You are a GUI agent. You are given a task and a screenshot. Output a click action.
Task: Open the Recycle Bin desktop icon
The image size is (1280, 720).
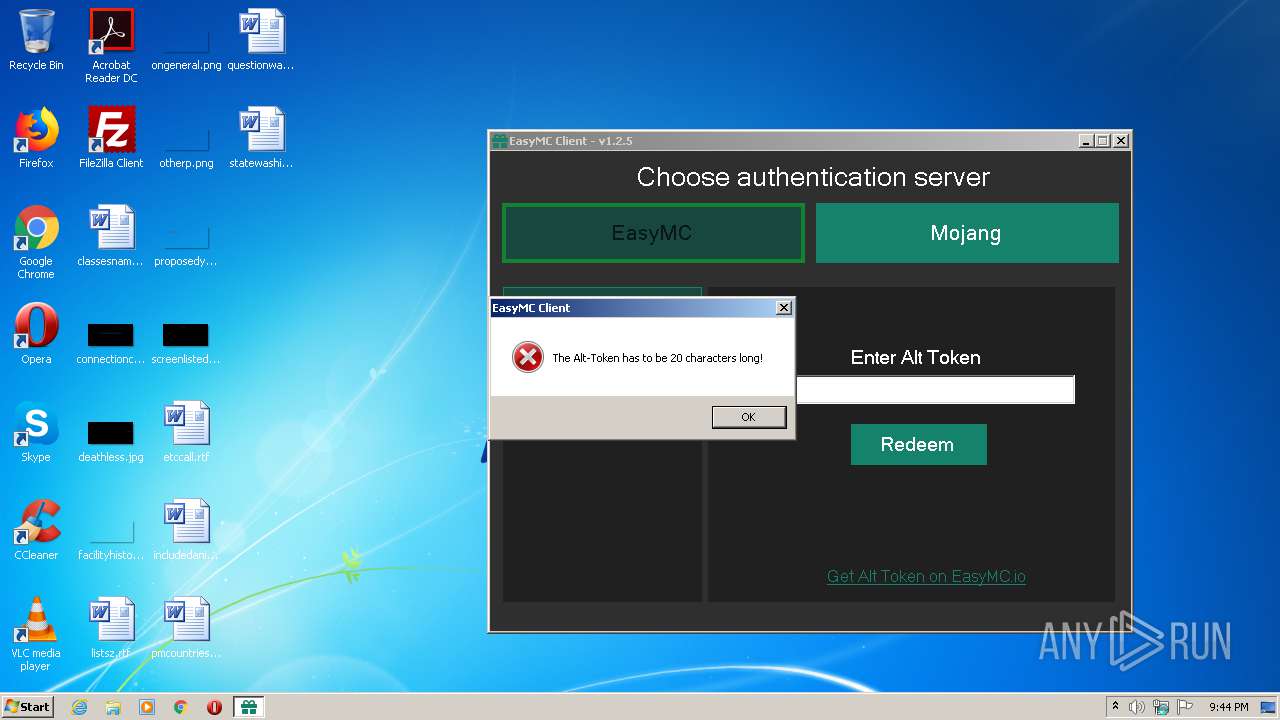tap(36, 40)
